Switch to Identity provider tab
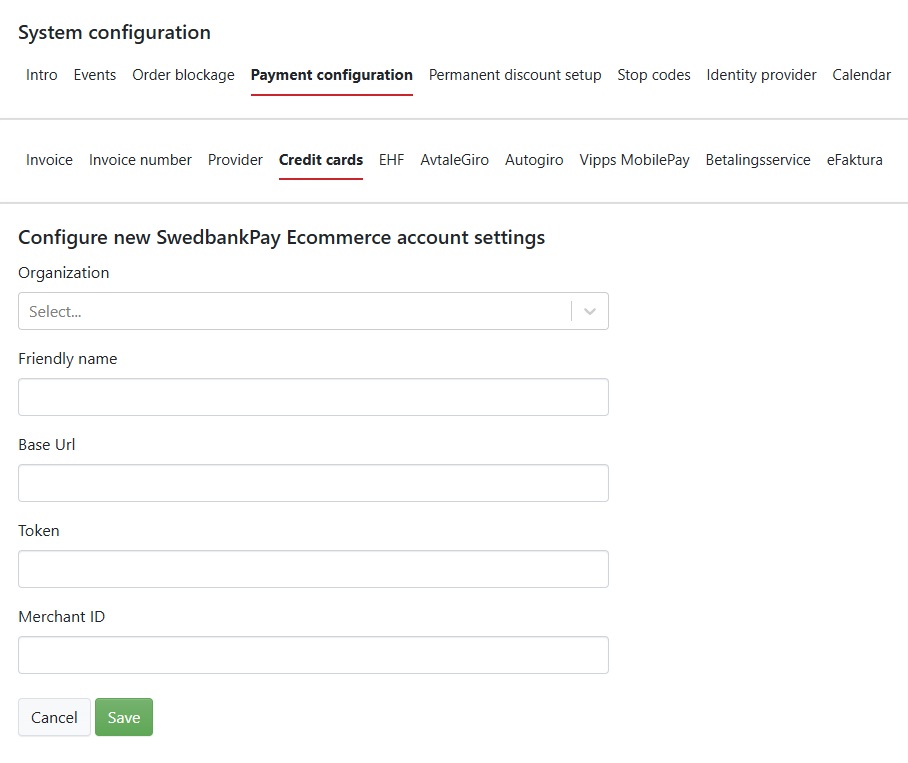The width and height of the screenshot is (908, 763). point(761,75)
